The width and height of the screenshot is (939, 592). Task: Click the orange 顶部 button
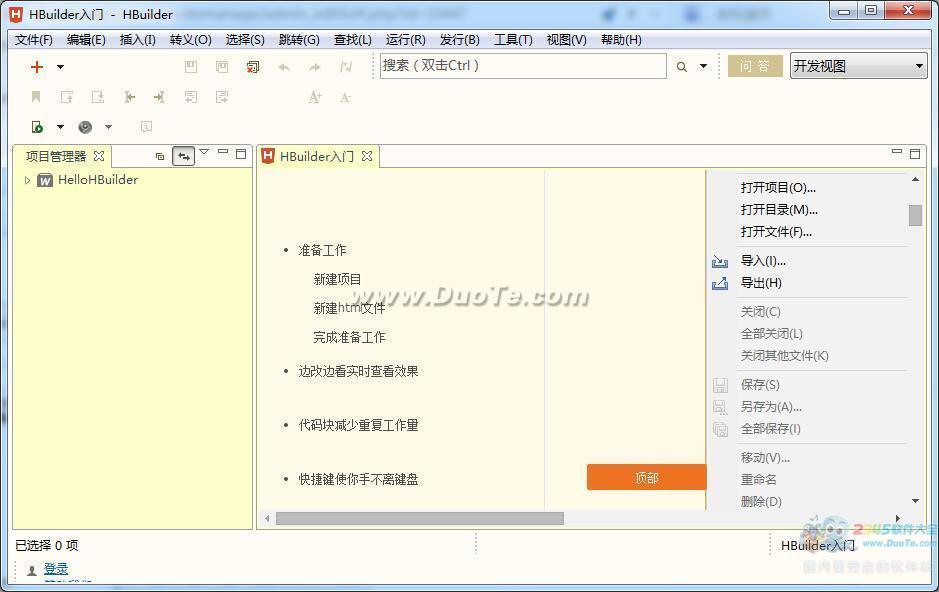coord(647,477)
